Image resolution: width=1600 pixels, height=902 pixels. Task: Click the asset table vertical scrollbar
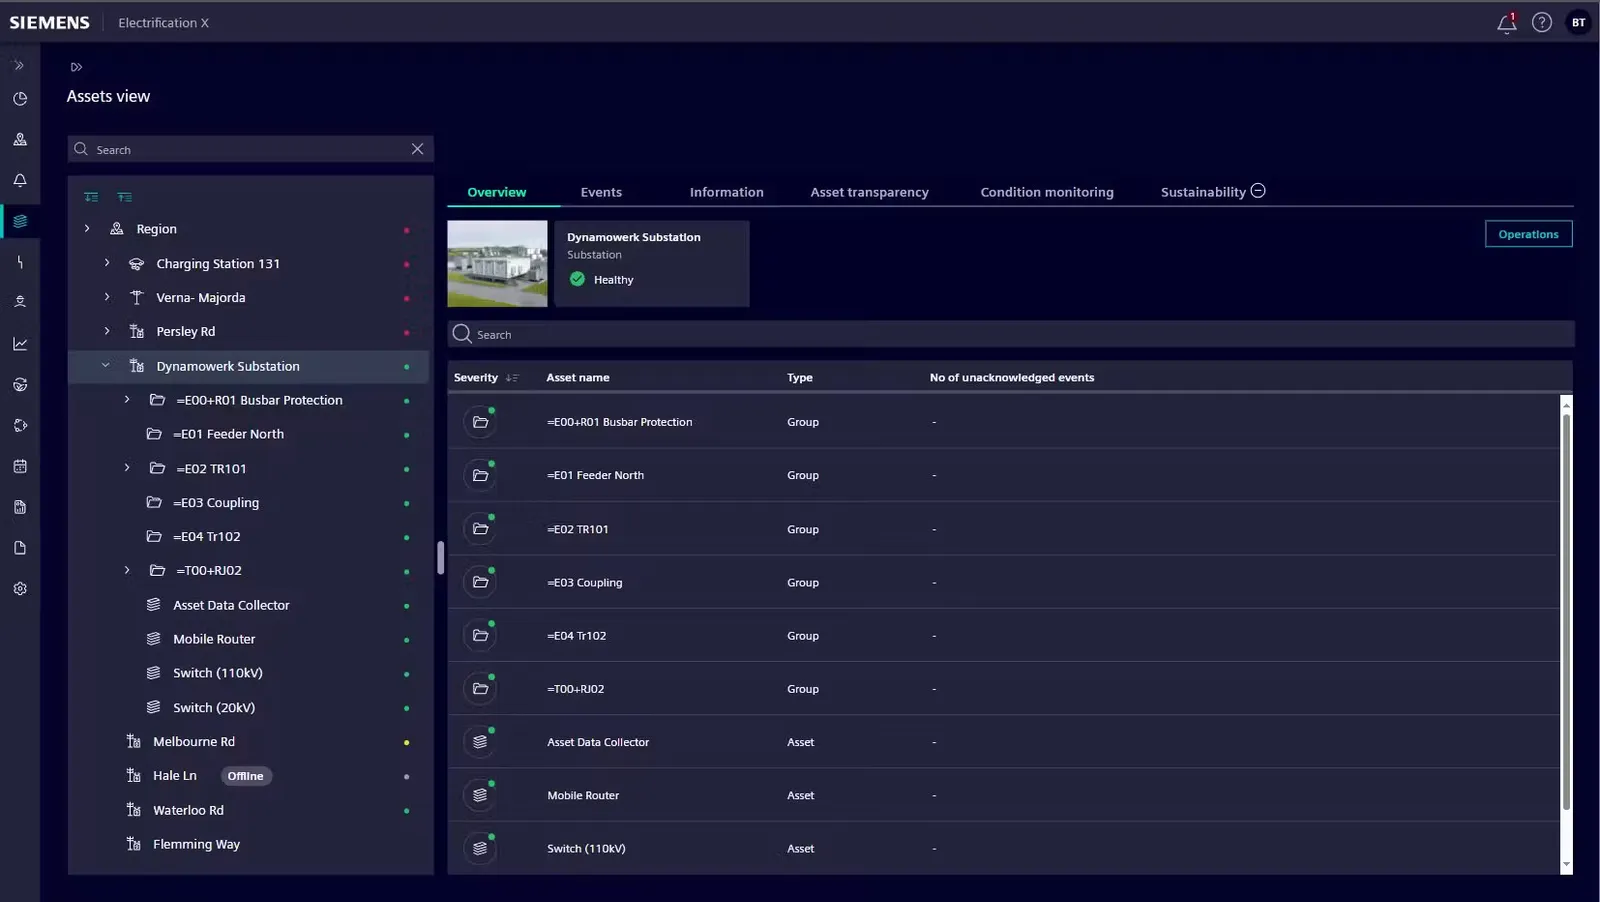pyautogui.click(x=1566, y=612)
